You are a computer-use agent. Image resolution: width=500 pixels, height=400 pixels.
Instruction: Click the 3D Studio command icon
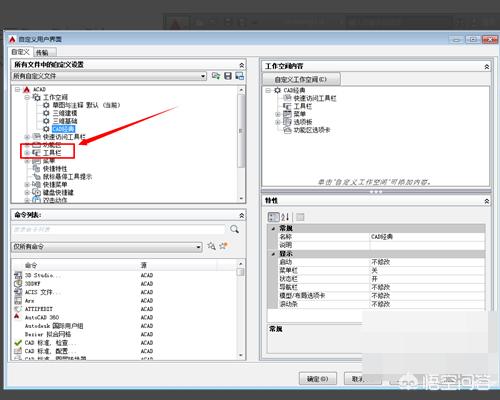18,275
